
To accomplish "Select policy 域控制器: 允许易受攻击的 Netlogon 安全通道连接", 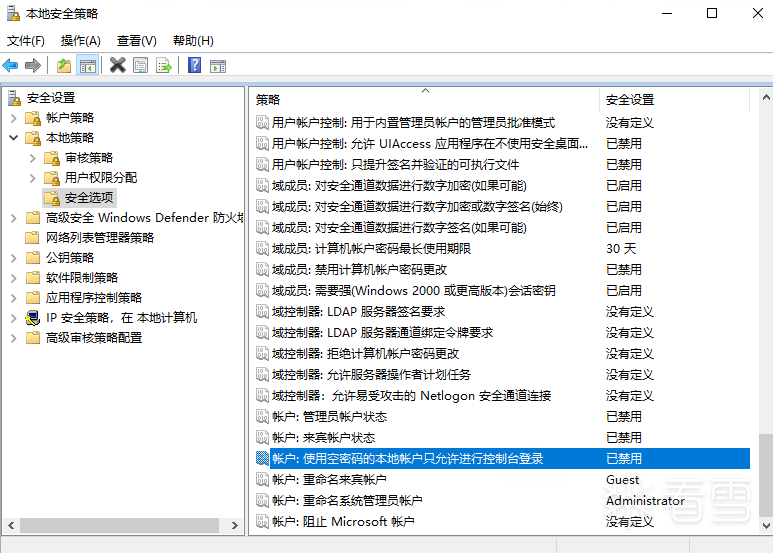I will tap(412, 396).
